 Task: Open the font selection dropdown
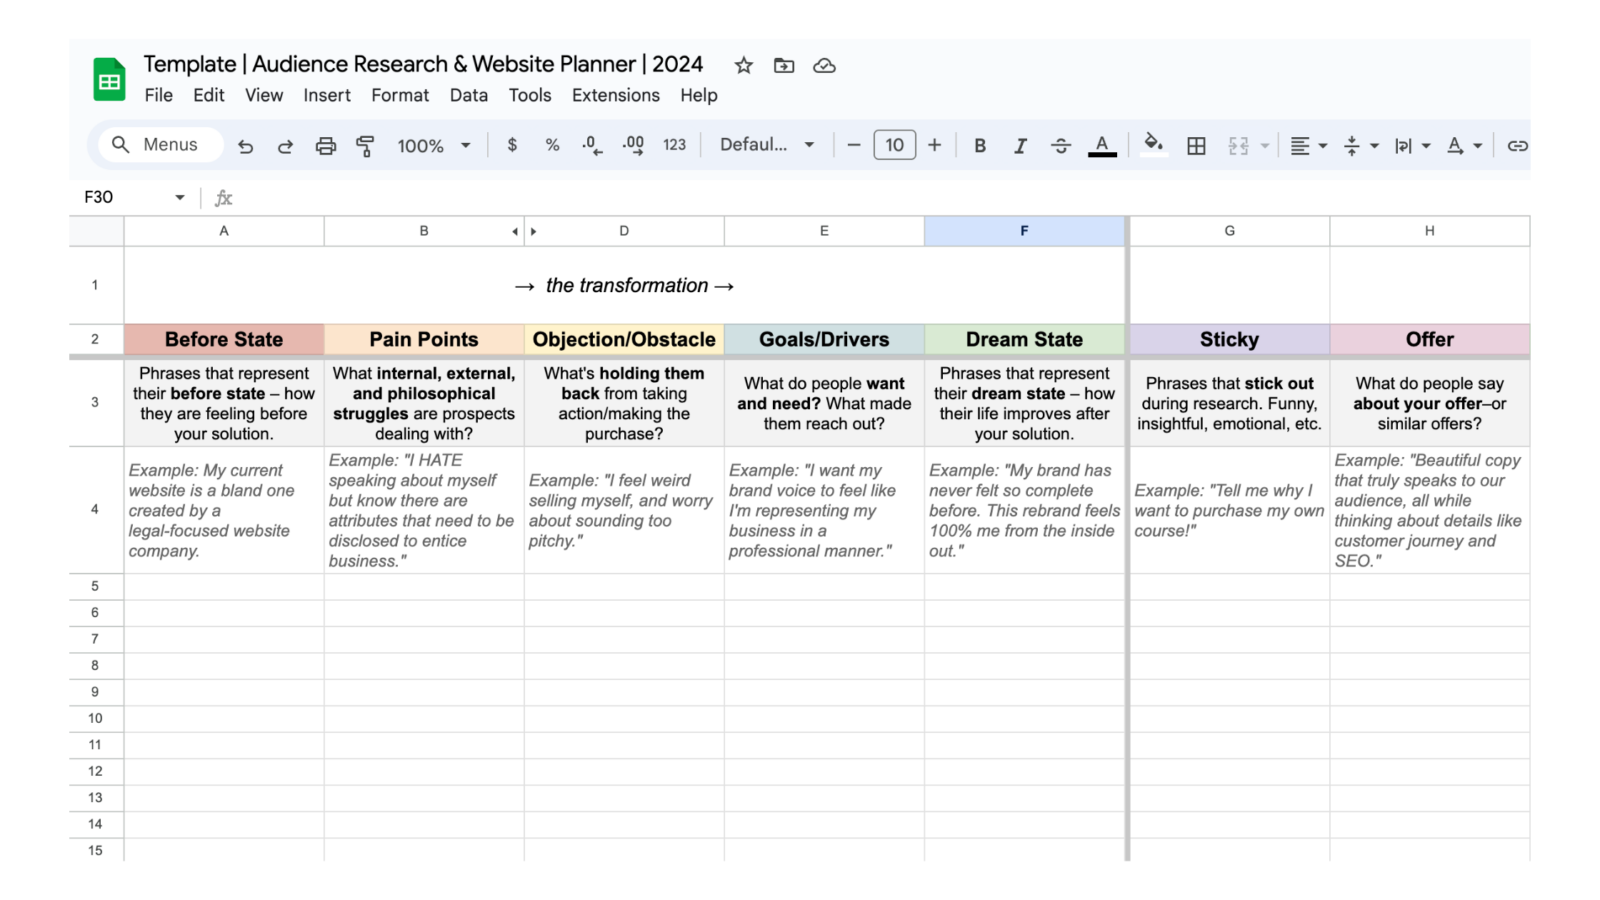click(765, 144)
